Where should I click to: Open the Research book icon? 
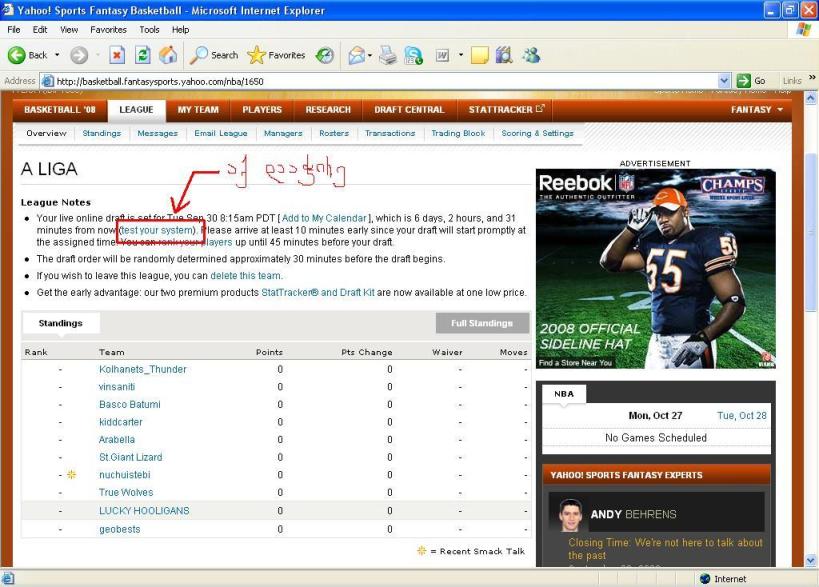(504, 55)
